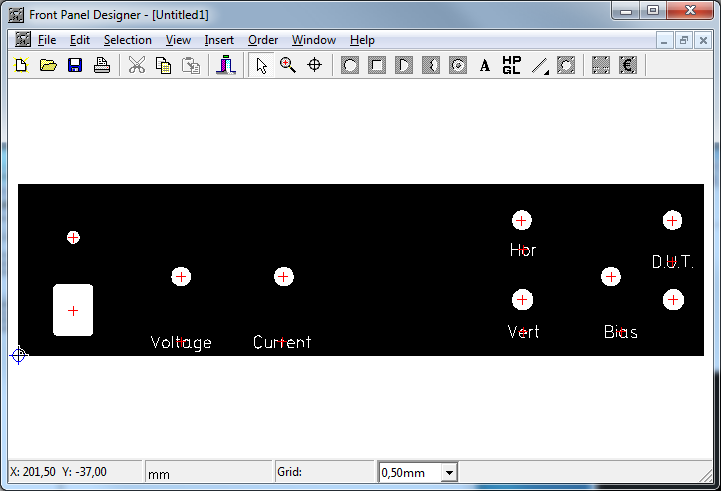
Task: Open a file with the folder icon
Action: point(47,66)
